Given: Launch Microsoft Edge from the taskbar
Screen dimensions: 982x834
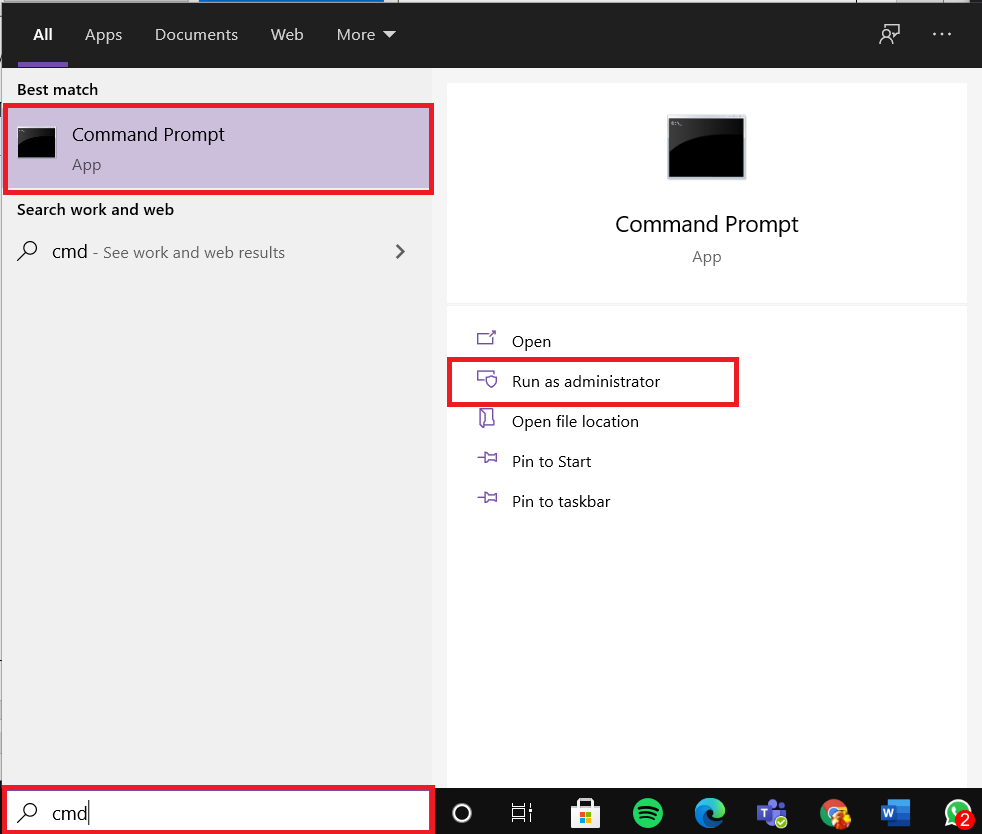Looking at the screenshot, I should (x=710, y=813).
